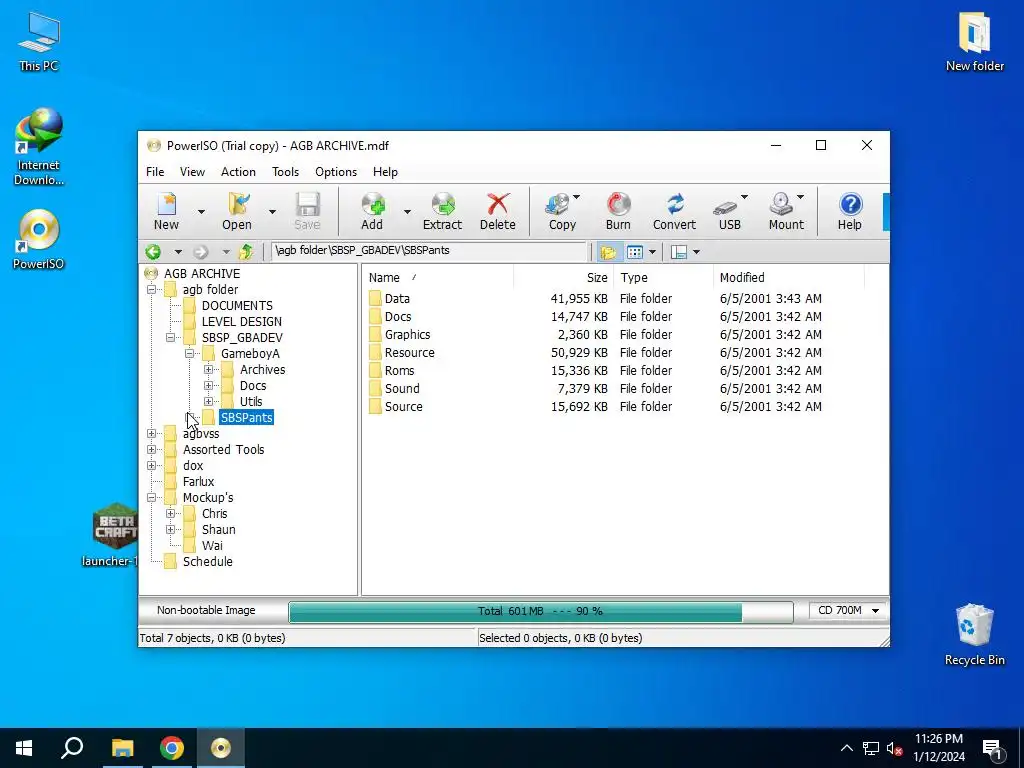Select AGB ARCHIVE root in tree
This screenshot has width=1024, height=768.
pos(202,274)
